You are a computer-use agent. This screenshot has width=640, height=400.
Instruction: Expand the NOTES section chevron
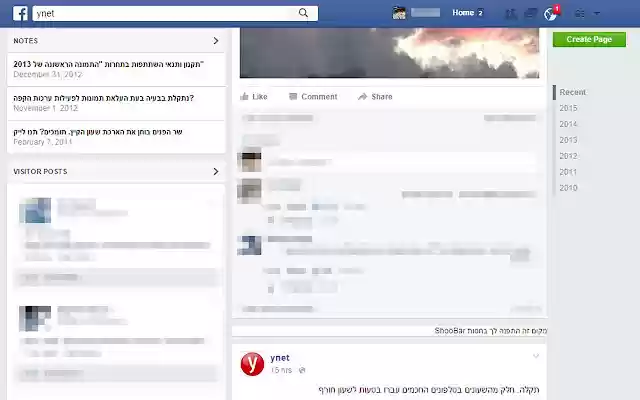coord(216,41)
